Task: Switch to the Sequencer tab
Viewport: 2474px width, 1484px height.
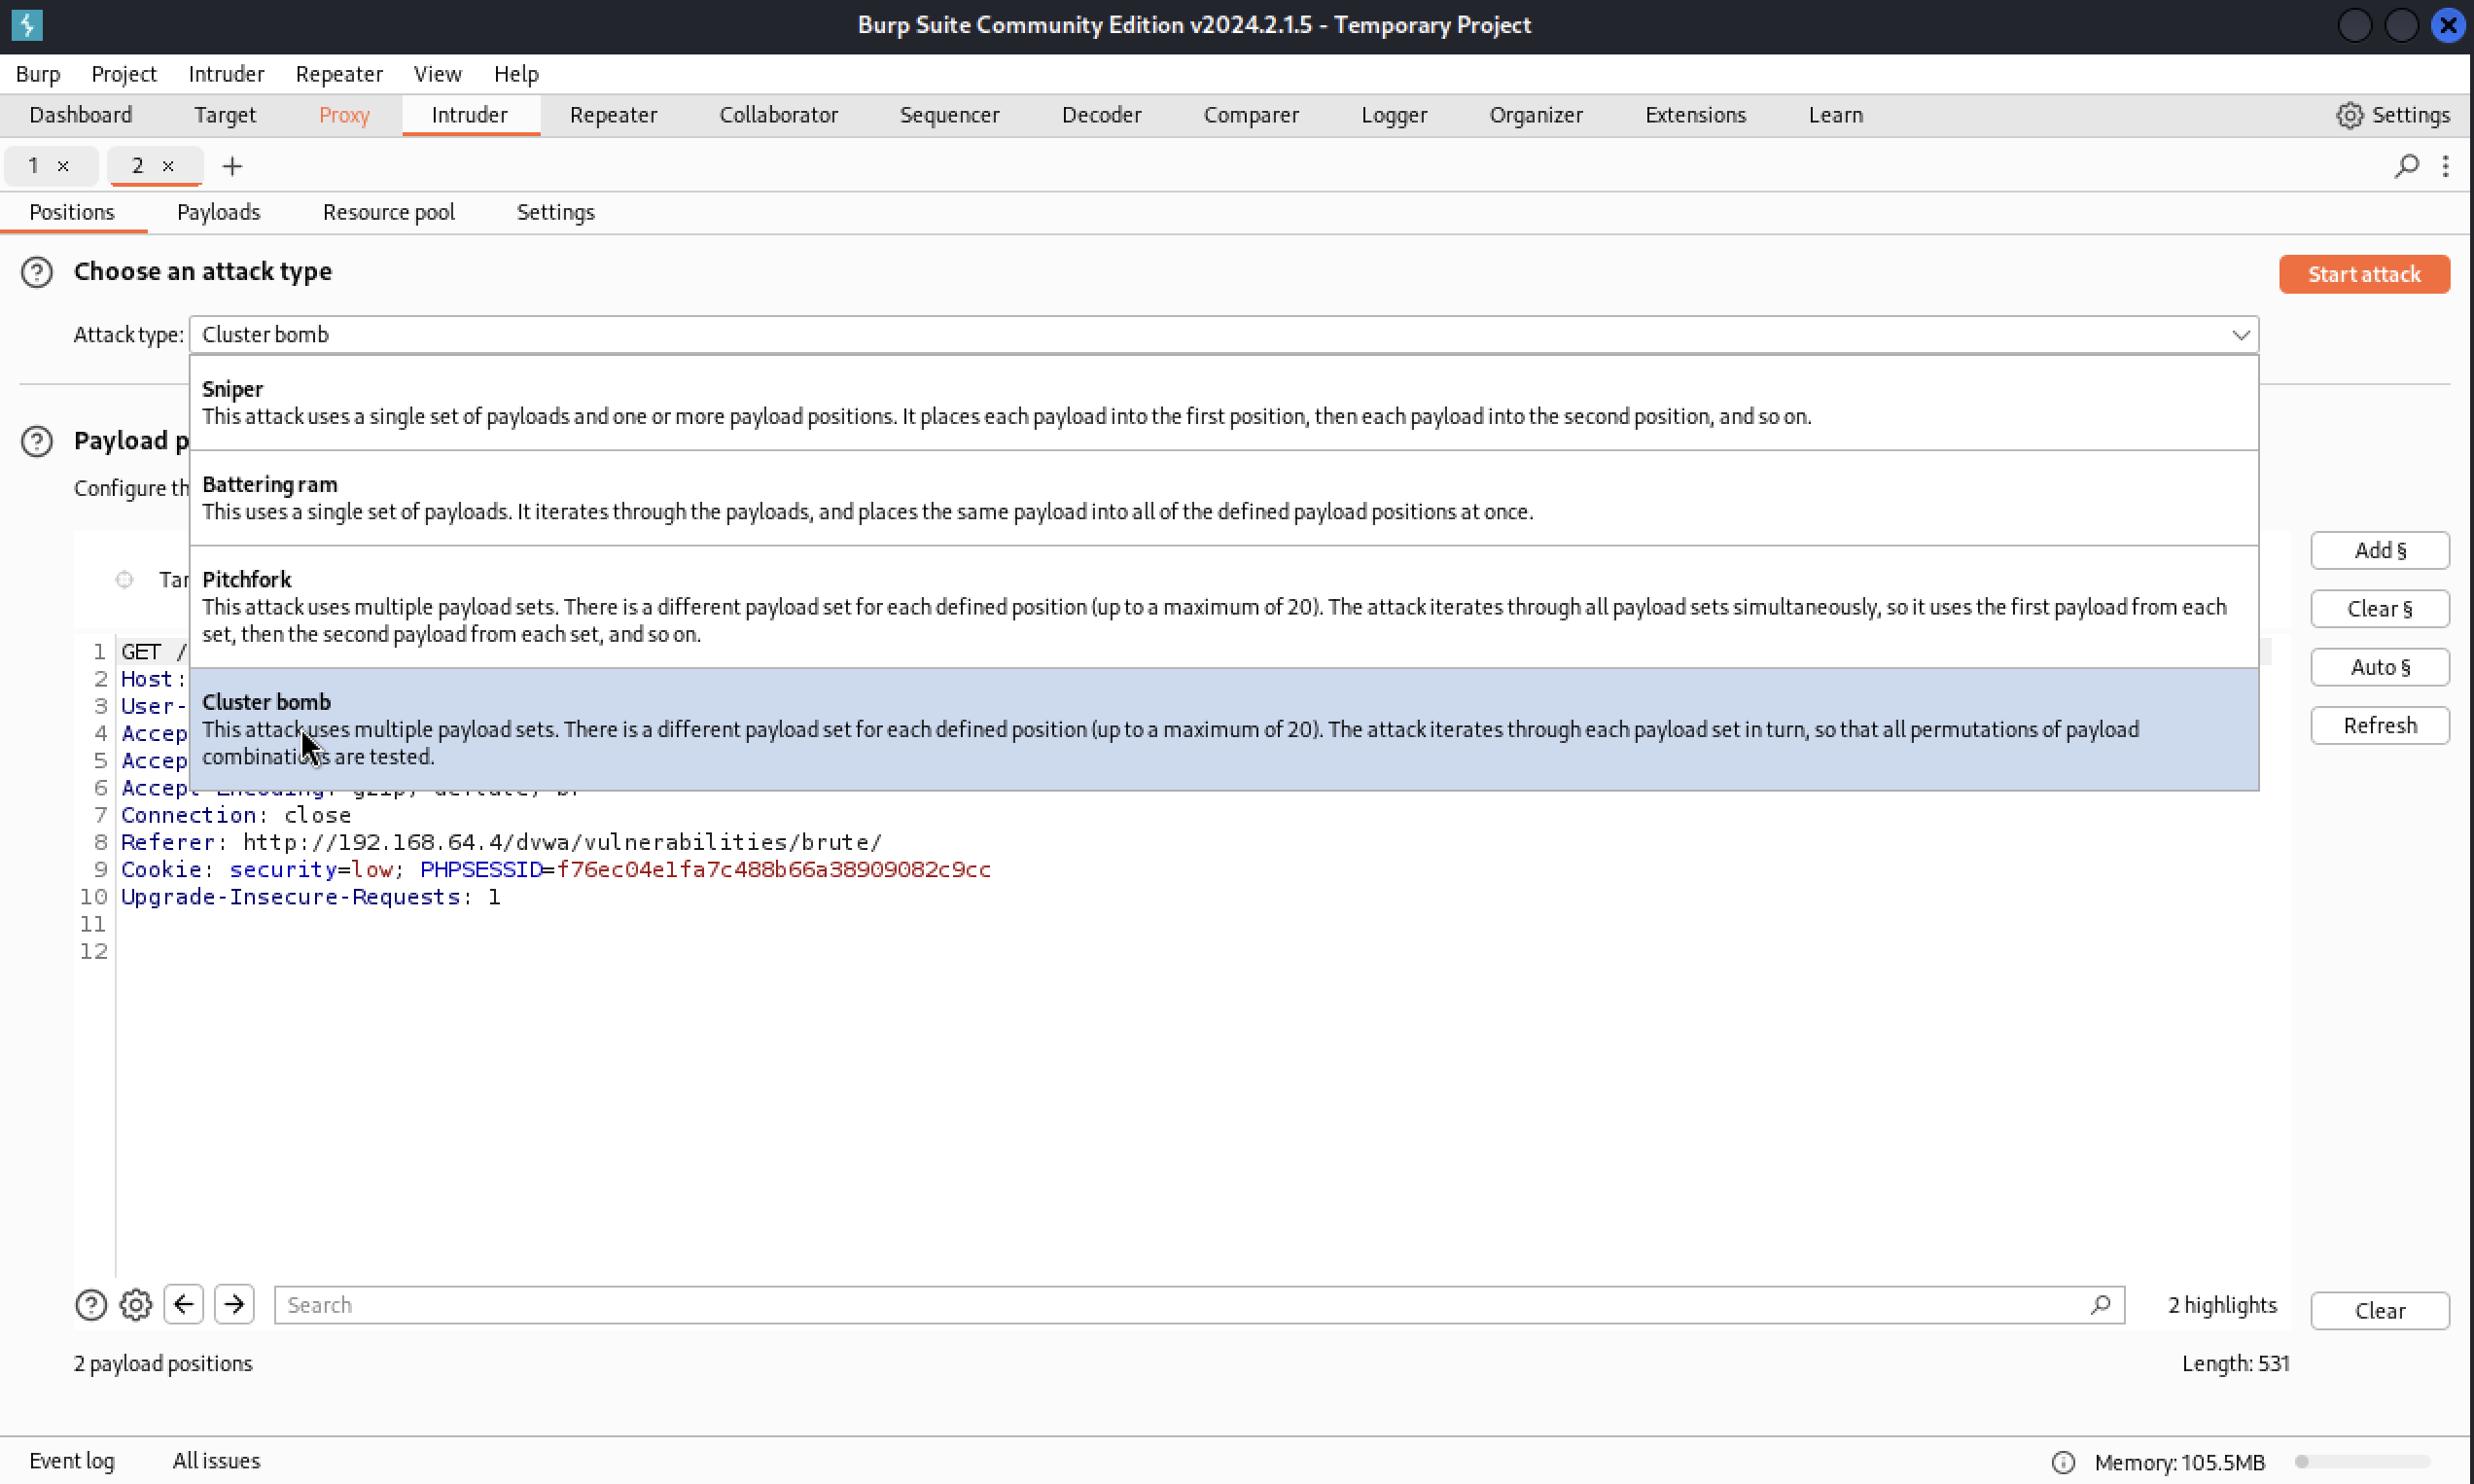Action: pyautogui.click(x=949, y=115)
